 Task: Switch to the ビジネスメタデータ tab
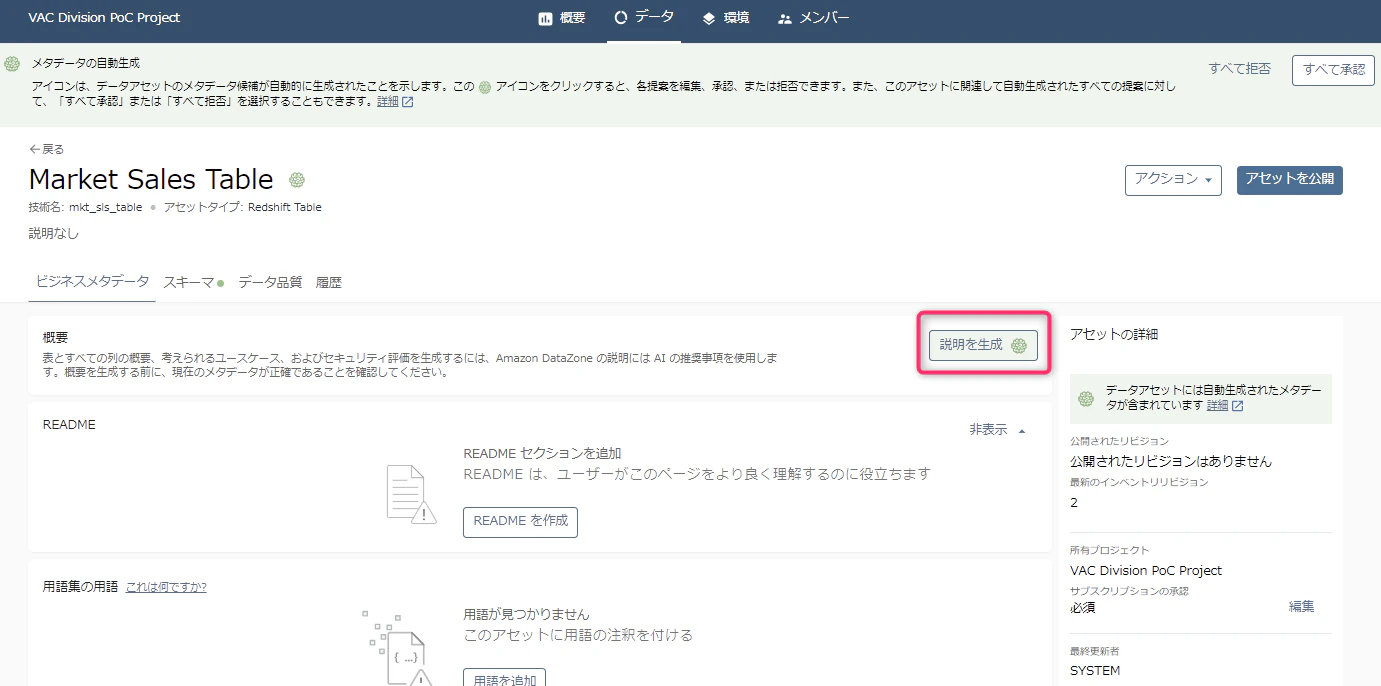(x=92, y=282)
